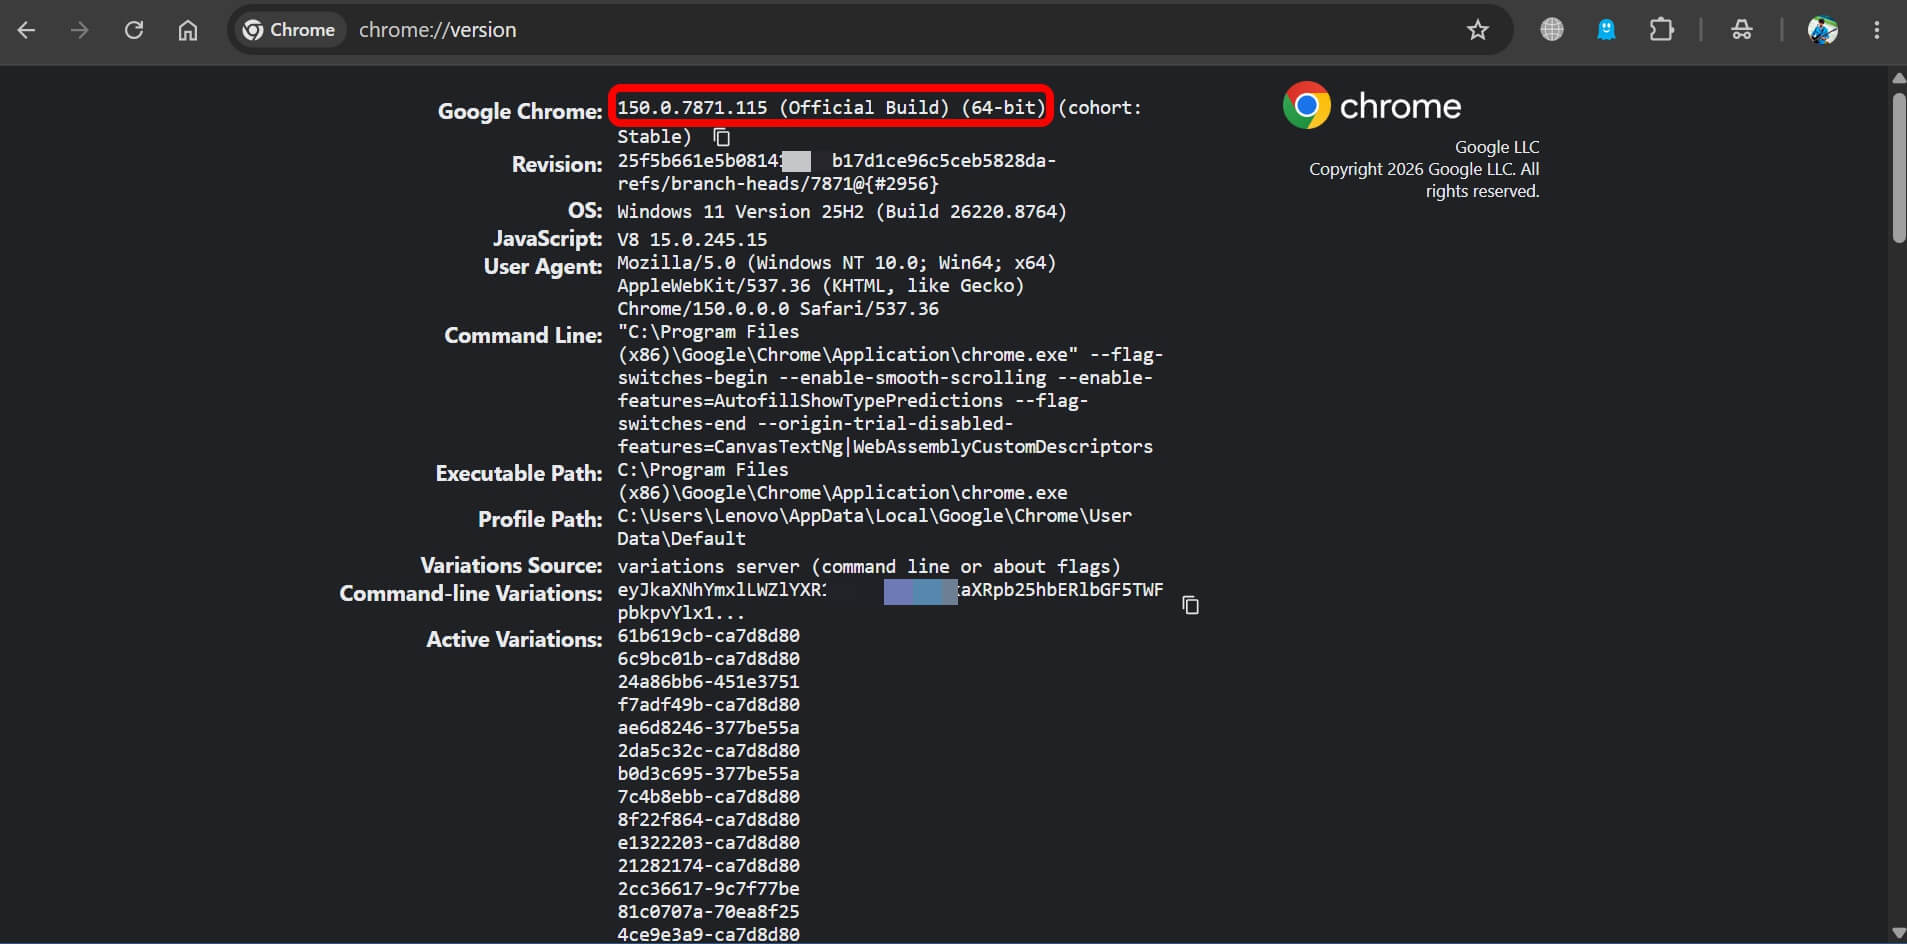Go back to the previous page
1907x944 pixels.
(27, 30)
